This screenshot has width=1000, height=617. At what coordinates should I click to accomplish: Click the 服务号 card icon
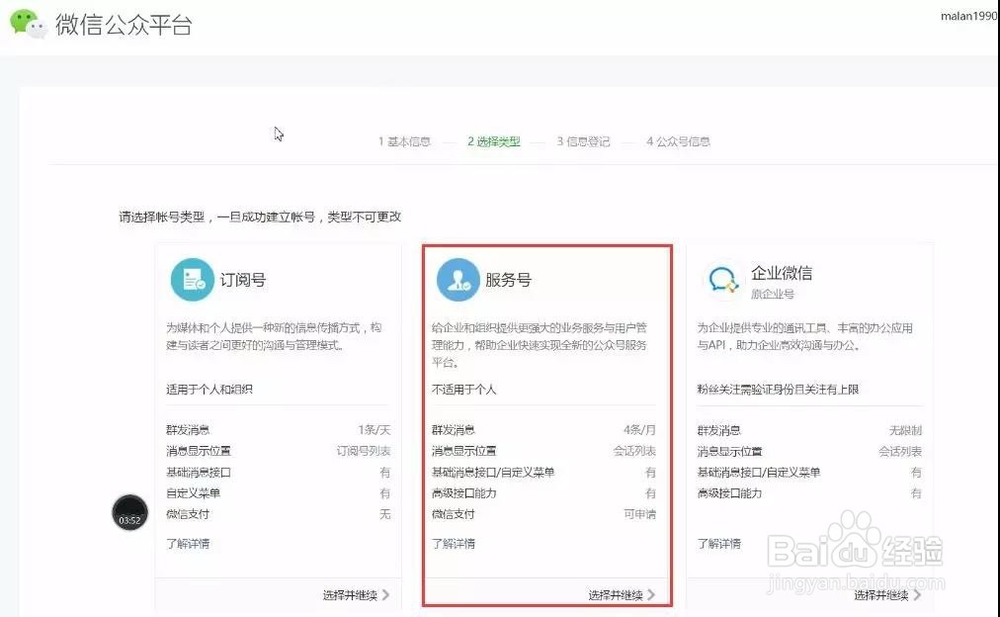coord(458,279)
